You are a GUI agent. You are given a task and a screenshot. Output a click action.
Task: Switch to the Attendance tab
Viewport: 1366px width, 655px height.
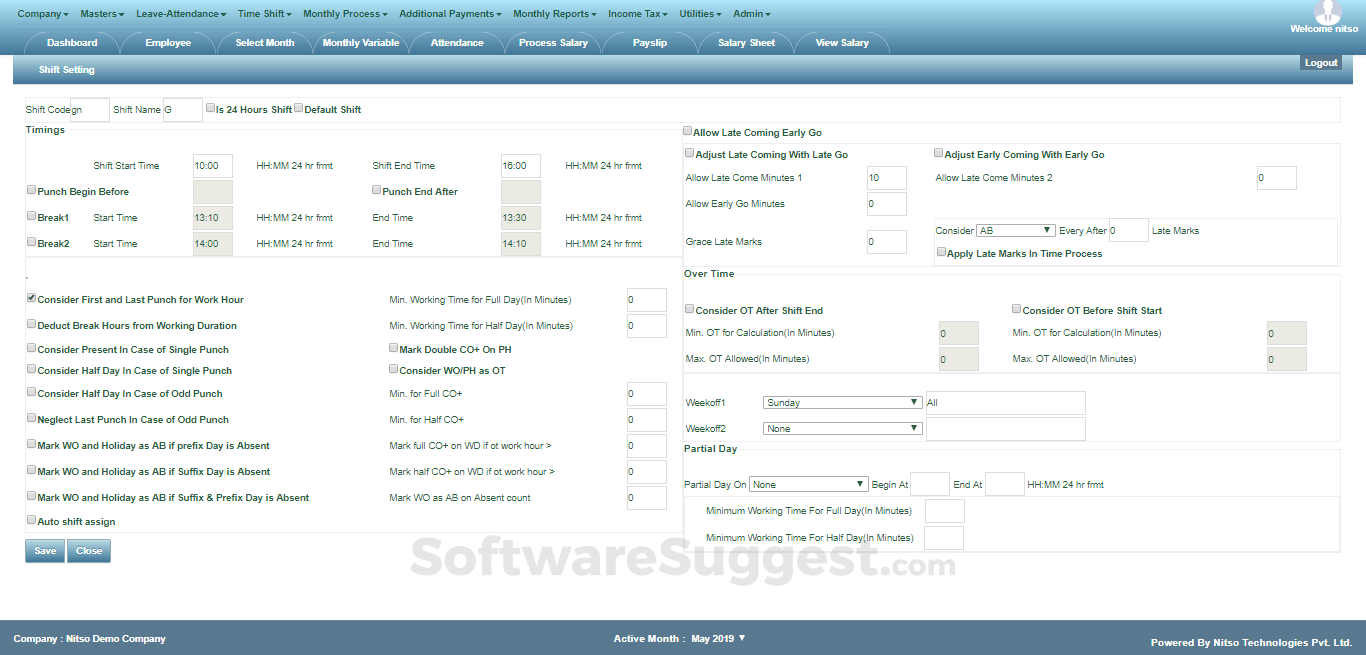coord(457,42)
